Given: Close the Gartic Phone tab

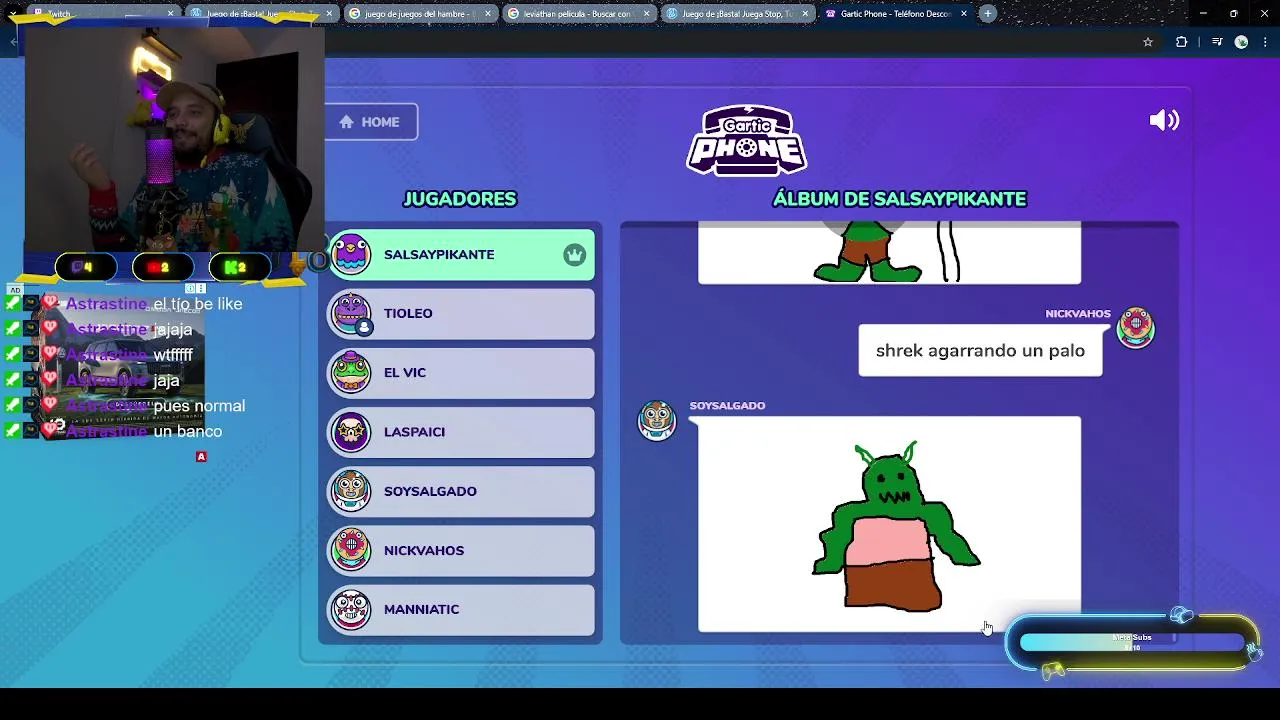Looking at the screenshot, I should coord(964,14).
